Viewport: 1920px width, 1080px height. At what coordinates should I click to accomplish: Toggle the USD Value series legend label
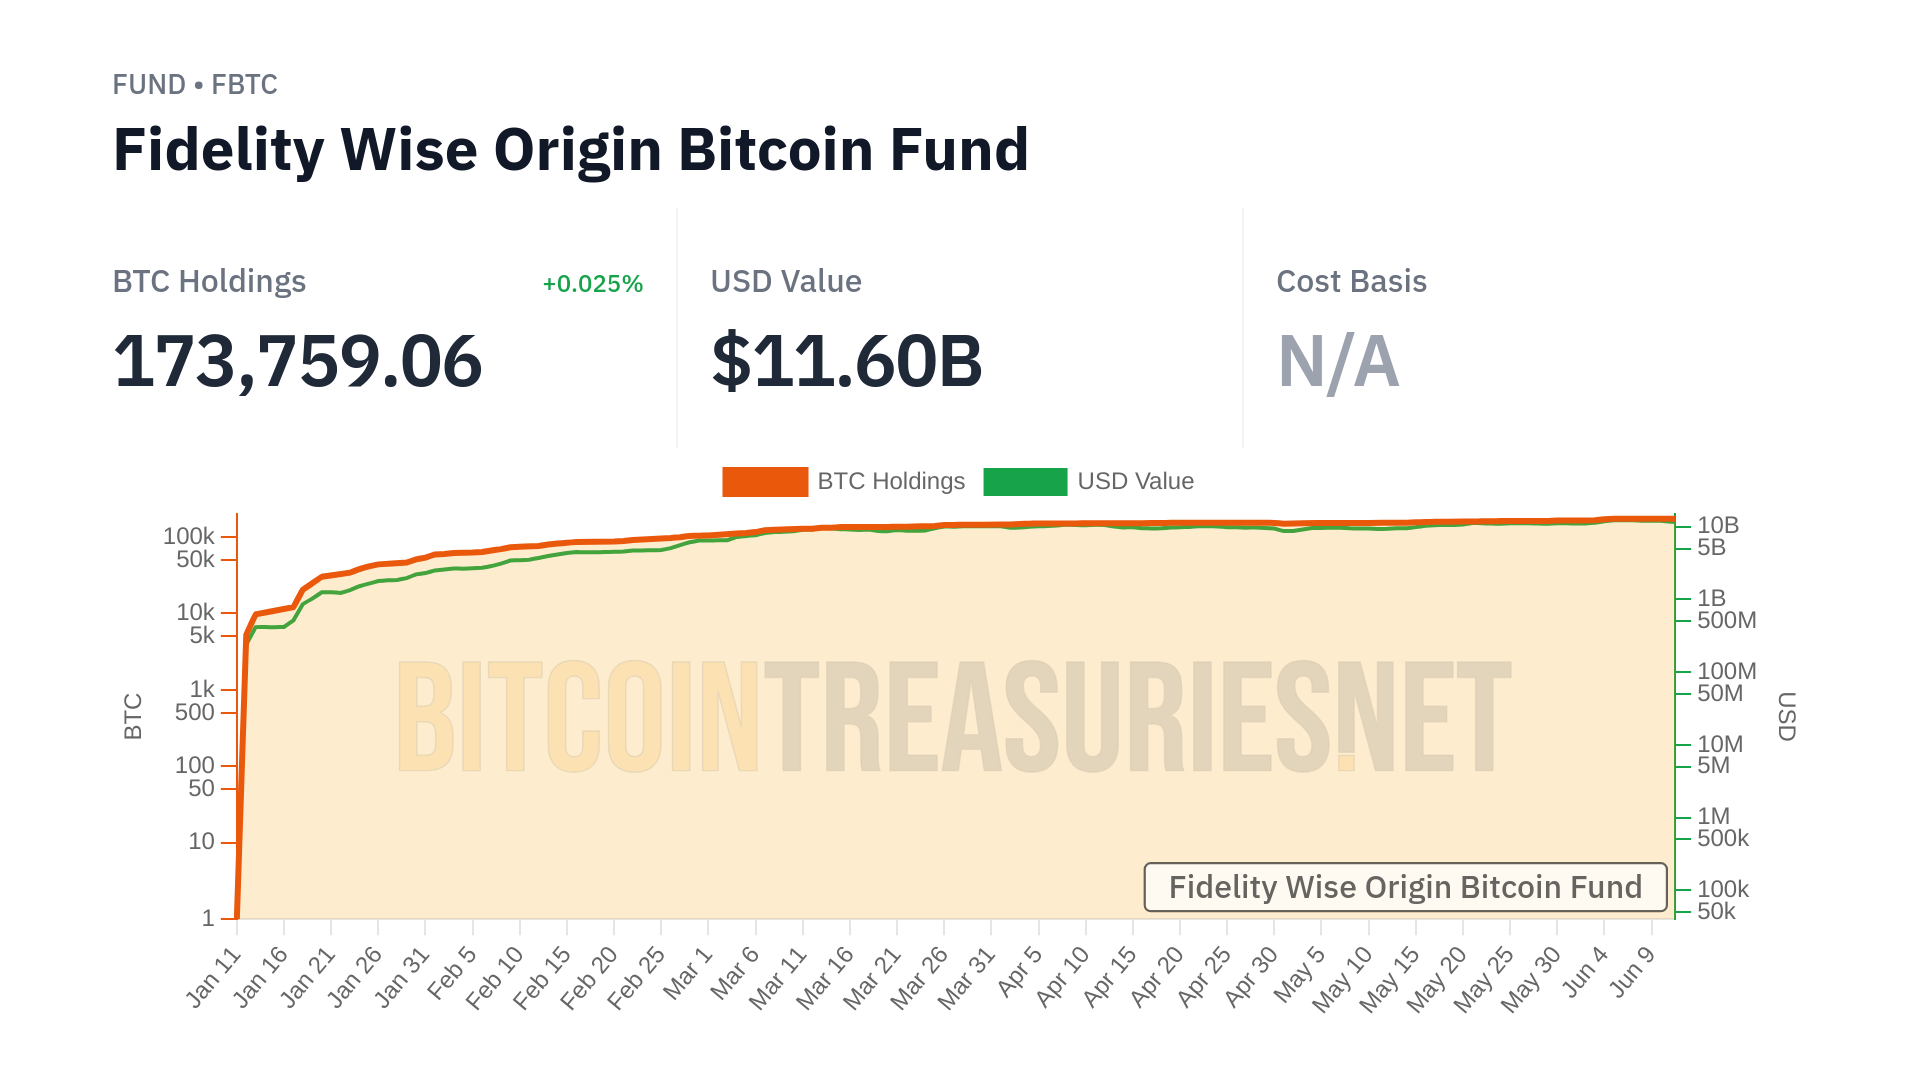point(1135,482)
